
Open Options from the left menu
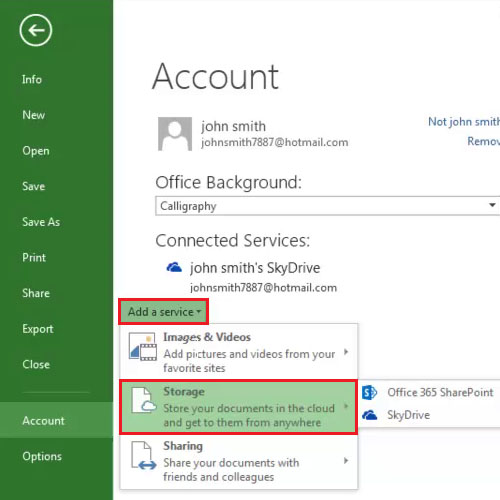click(42, 456)
